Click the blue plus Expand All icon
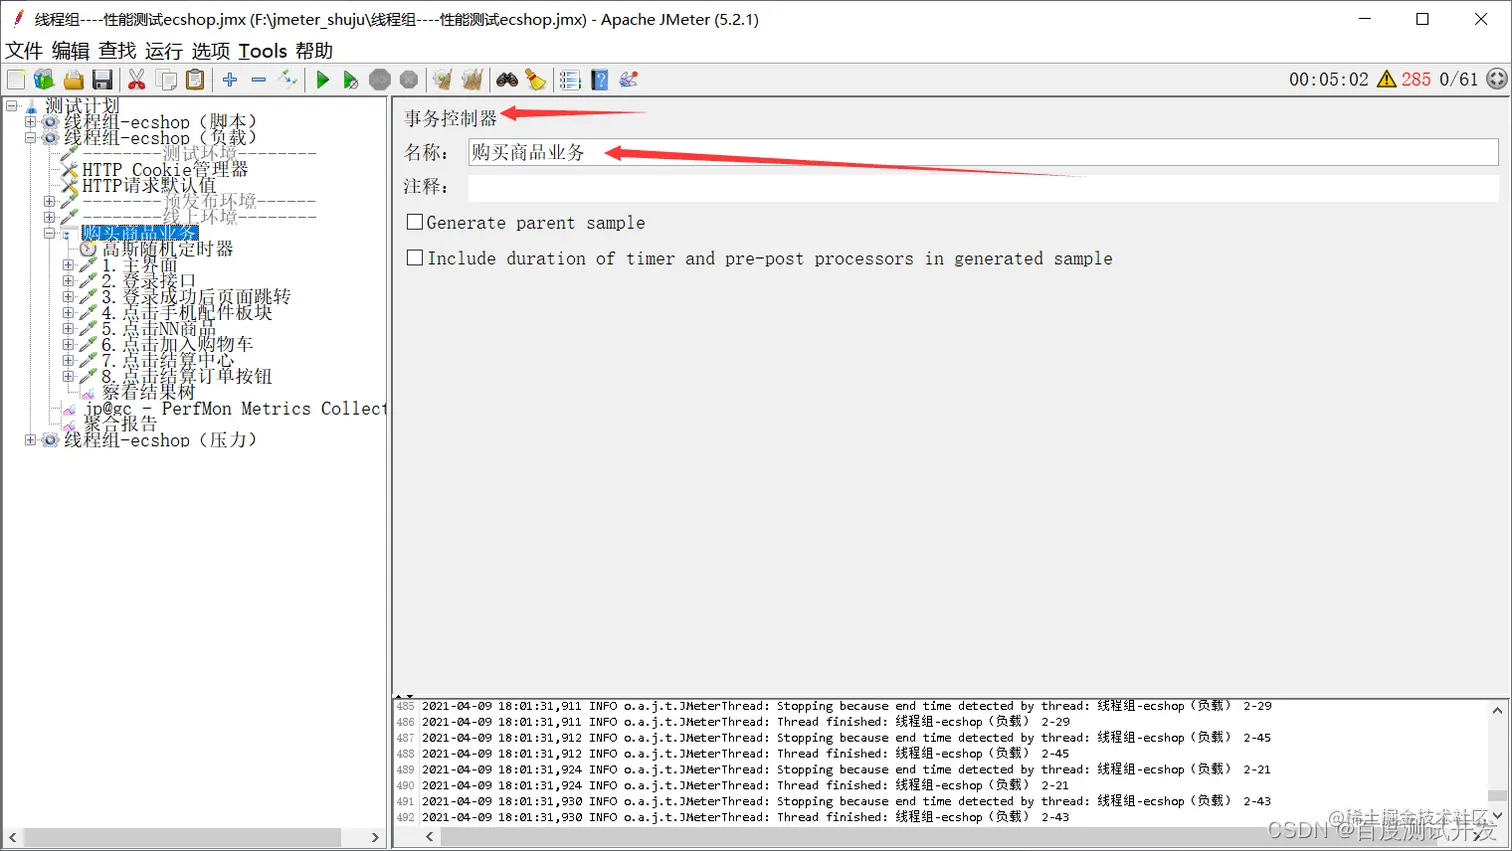 point(230,80)
